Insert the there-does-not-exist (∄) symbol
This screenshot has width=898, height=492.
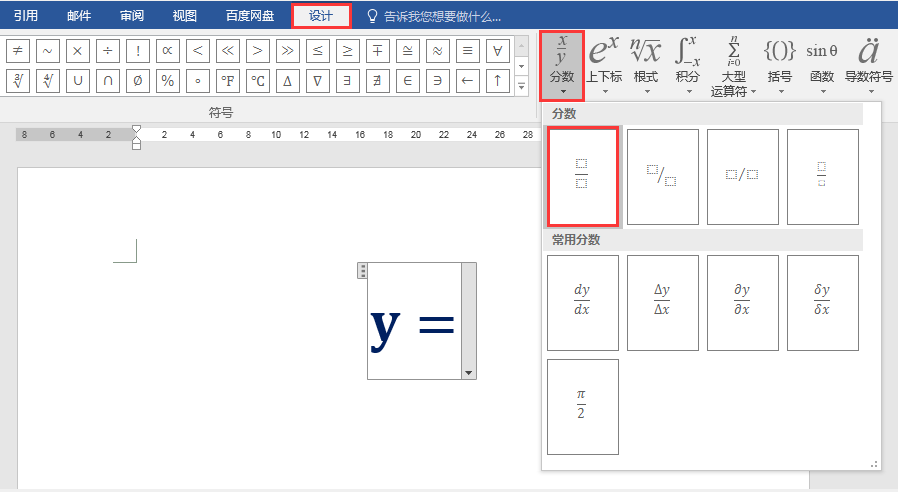377,81
